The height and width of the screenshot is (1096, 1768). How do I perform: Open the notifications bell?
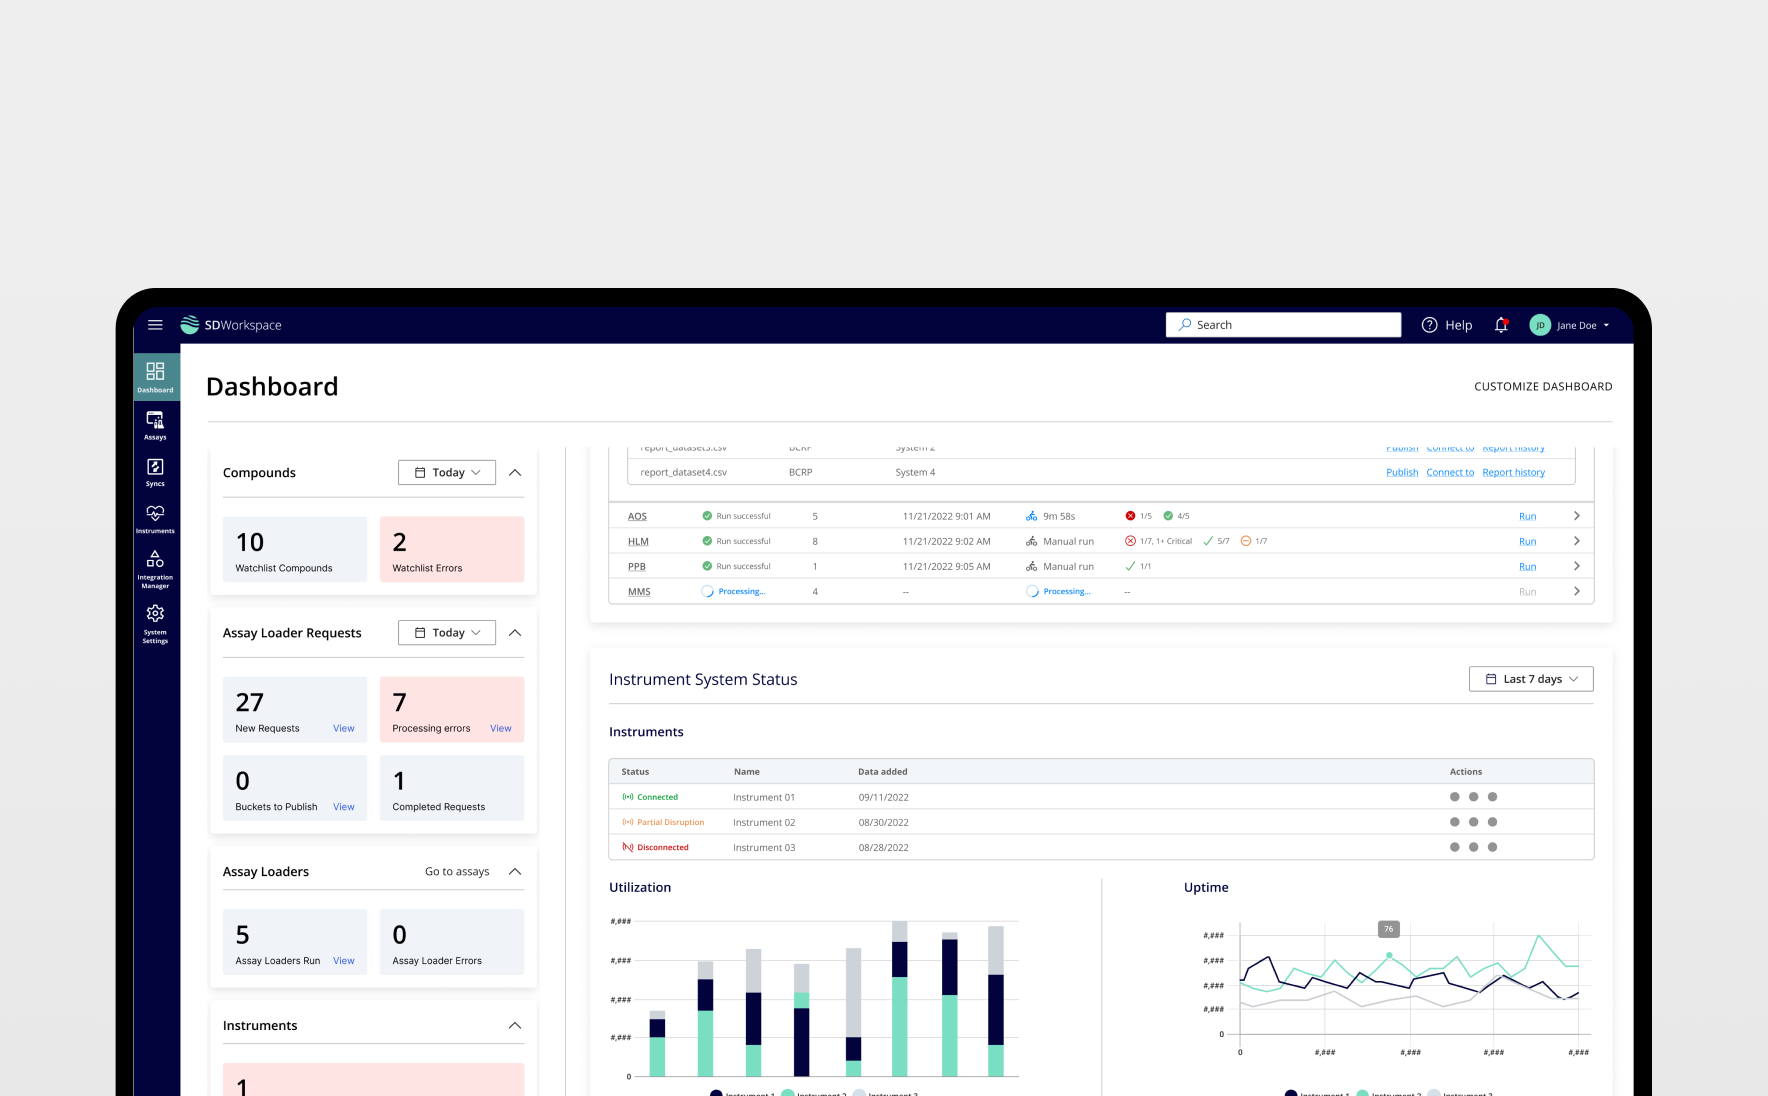tap(1501, 325)
